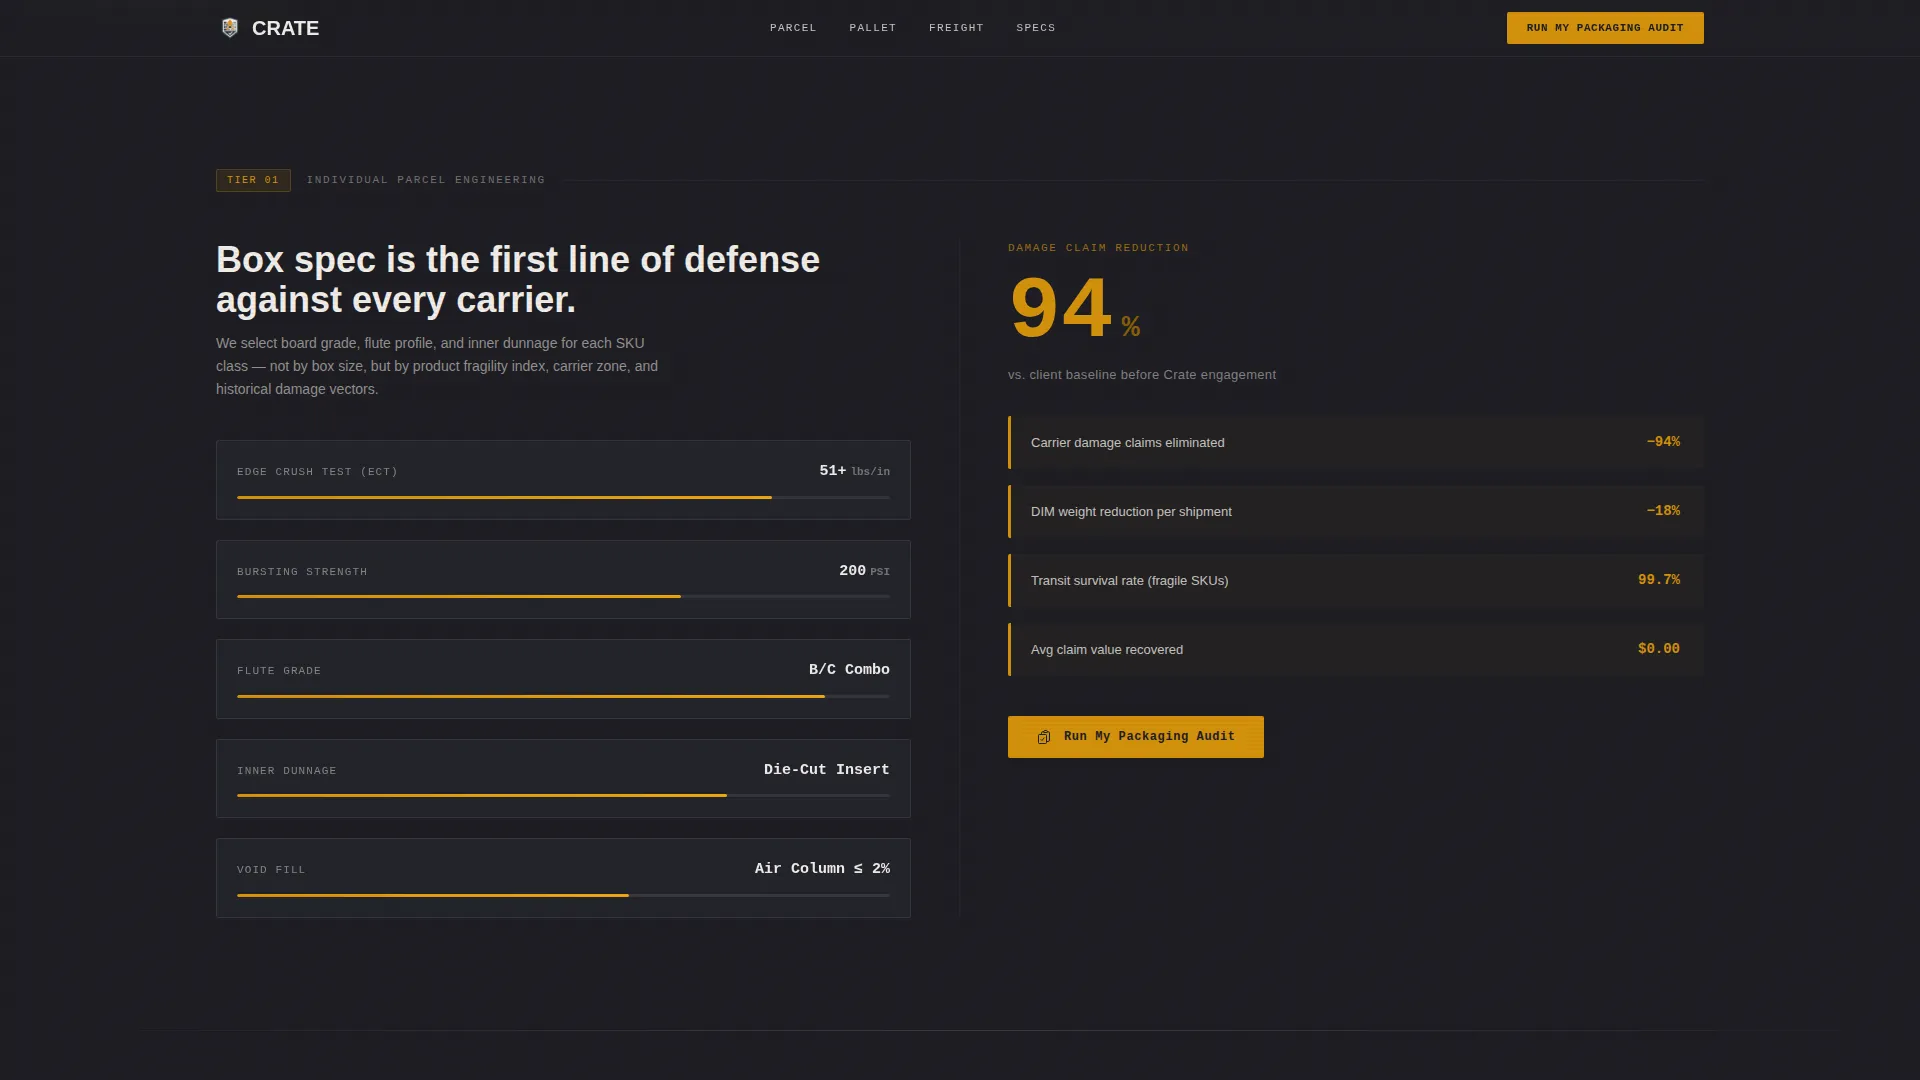
Task: Click the 99.7% value
Action: point(1659,580)
